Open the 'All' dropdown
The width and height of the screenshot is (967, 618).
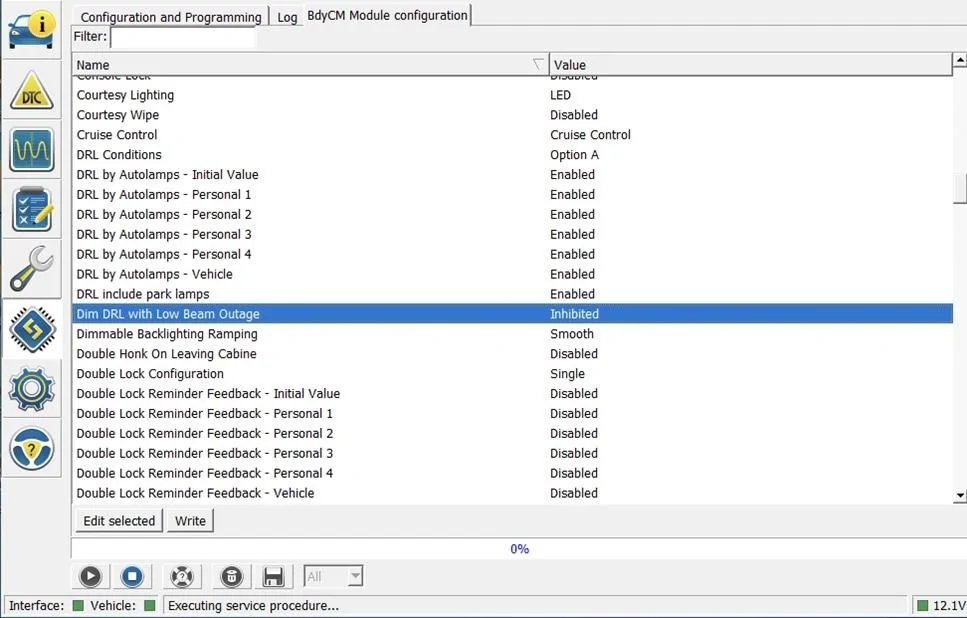click(x=334, y=577)
